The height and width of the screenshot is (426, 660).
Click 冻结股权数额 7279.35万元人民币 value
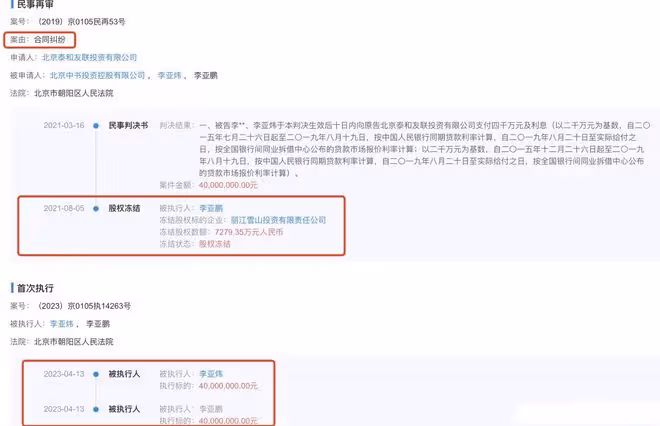click(x=249, y=232)
